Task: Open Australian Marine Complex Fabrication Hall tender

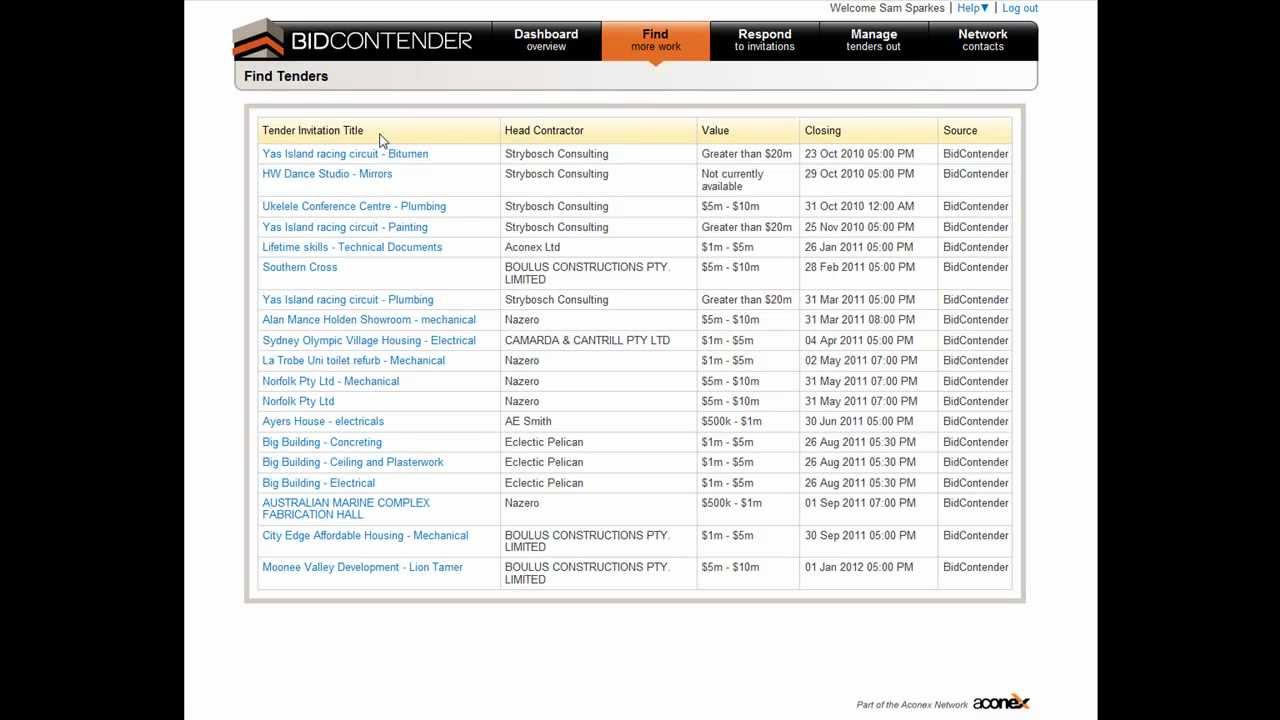Action: 346,509
